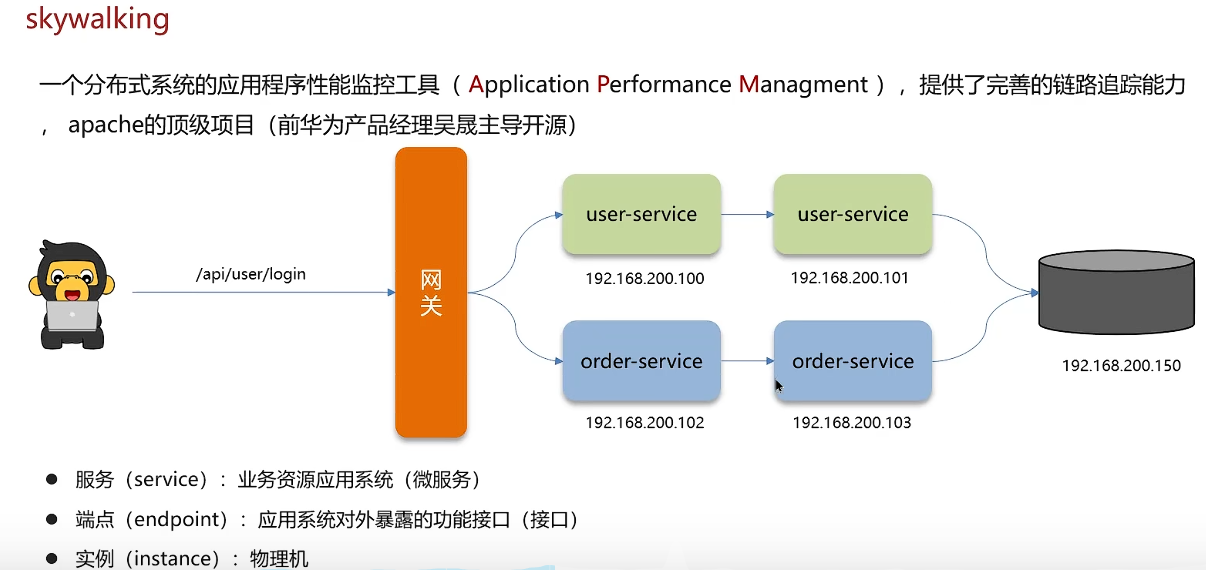Click the database IP 192.168.200.150
This screenshot has width=1206, height=570.
[1121, 366]
